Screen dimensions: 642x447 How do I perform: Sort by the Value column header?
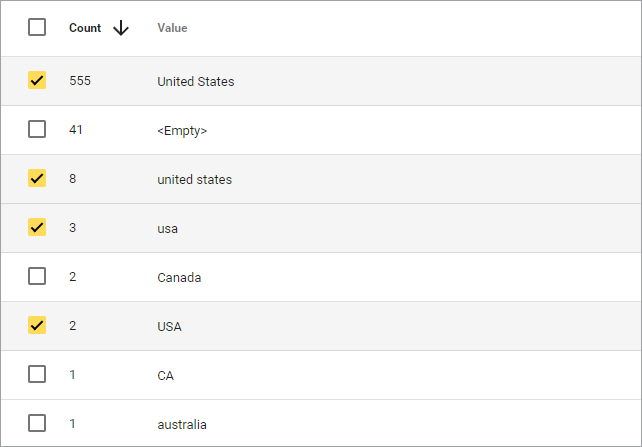[172, 28]
